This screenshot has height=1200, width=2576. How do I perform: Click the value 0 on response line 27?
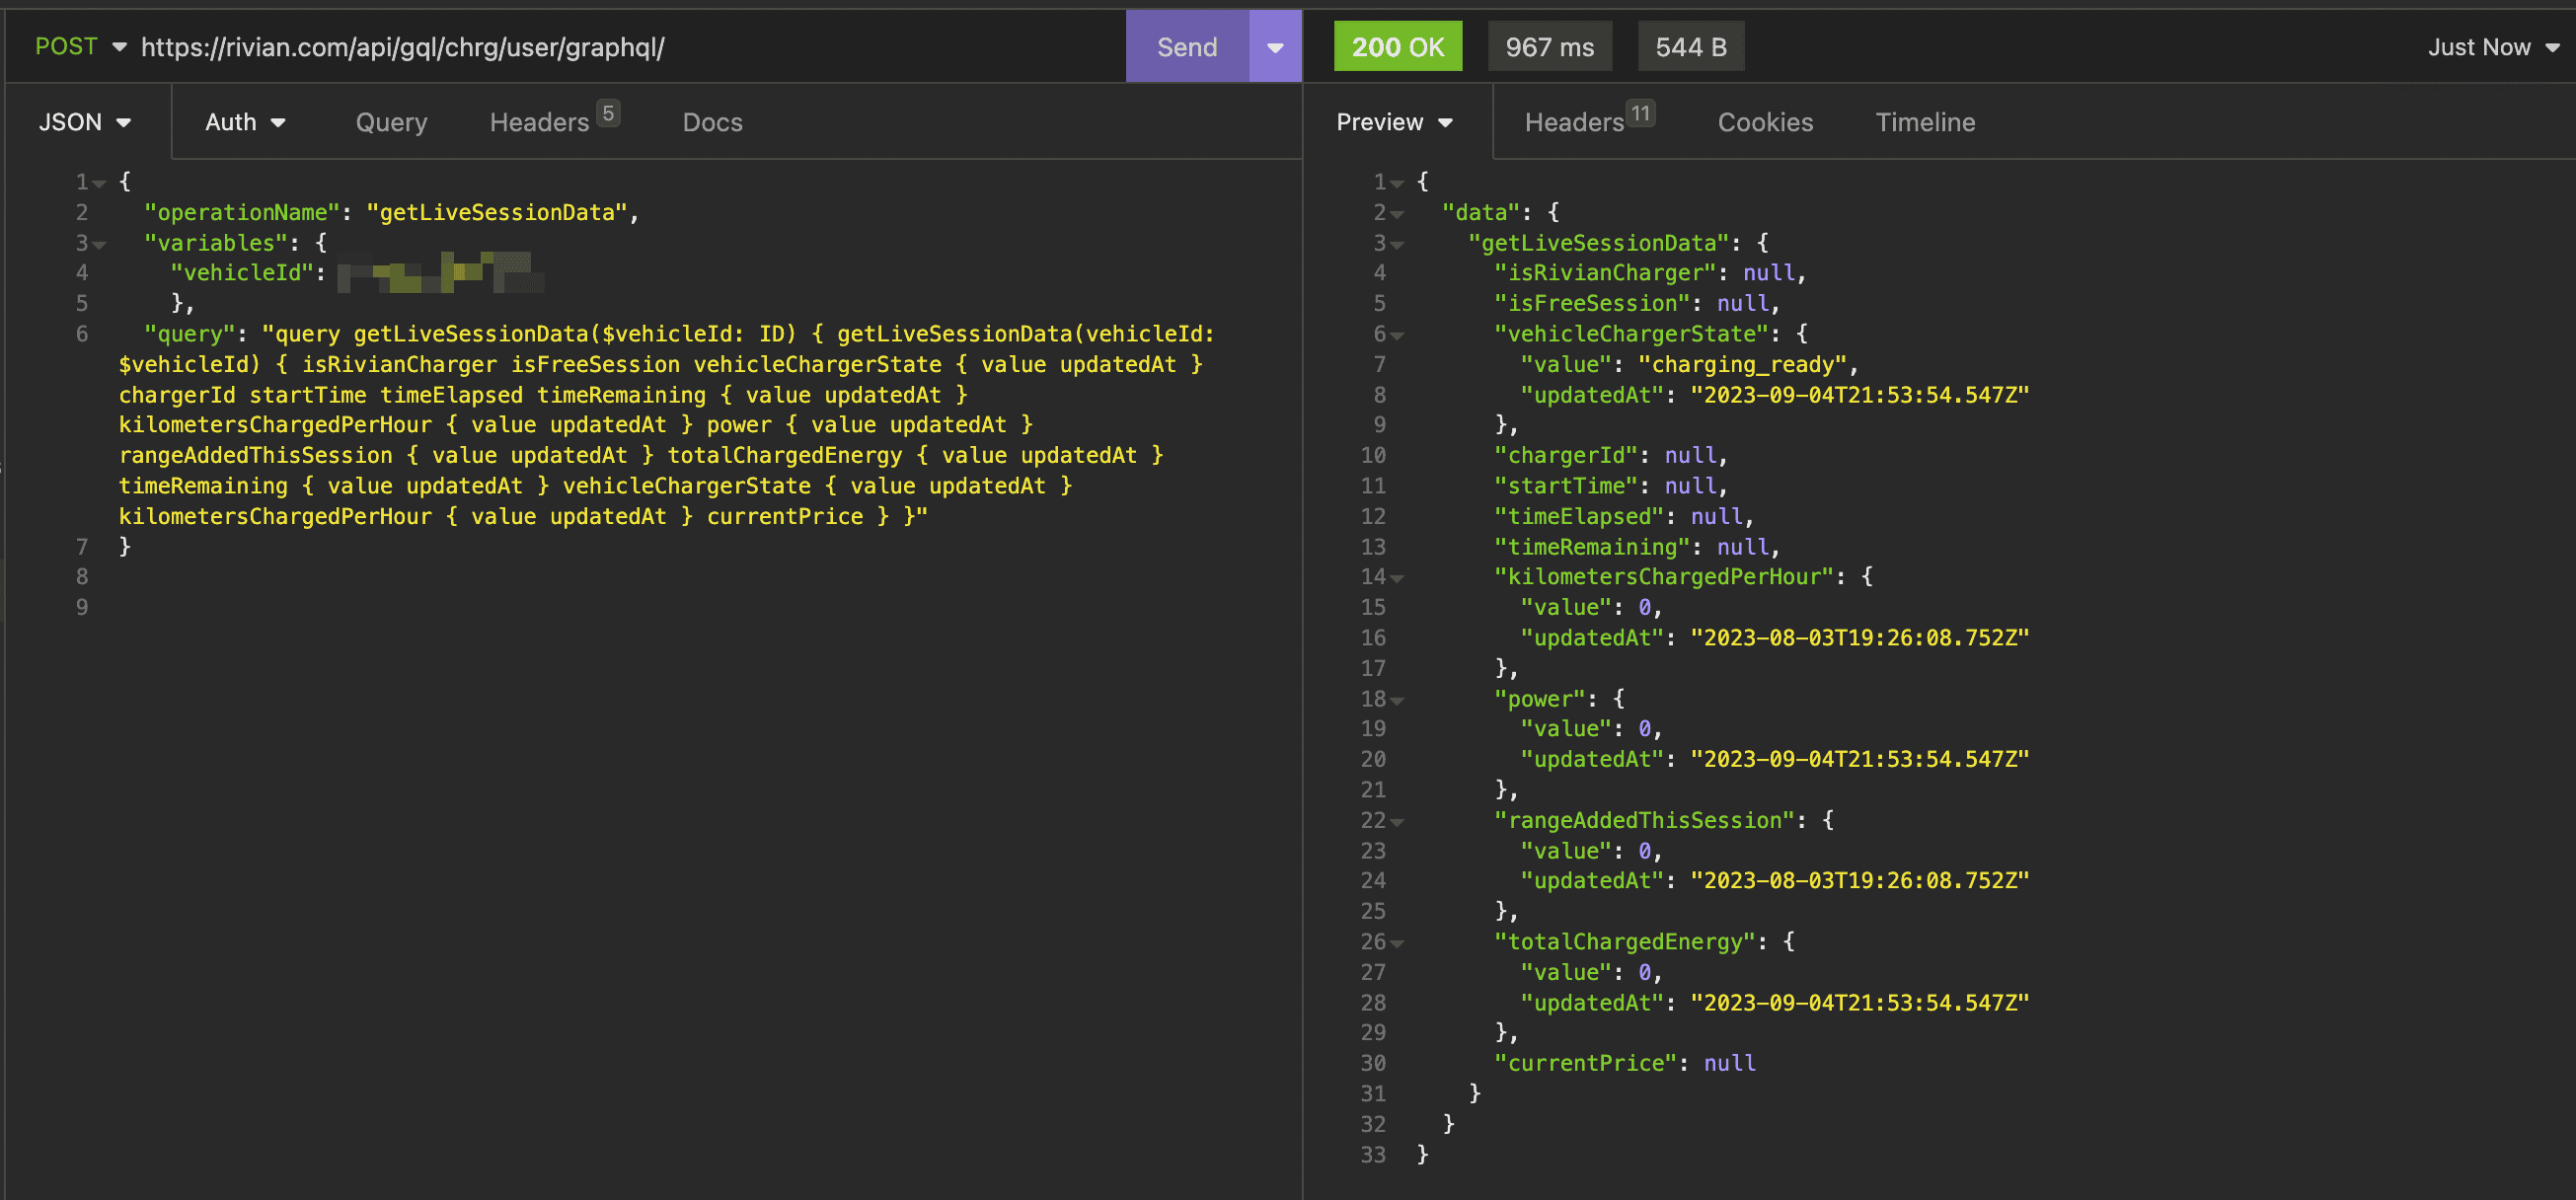pos(1644,972)
